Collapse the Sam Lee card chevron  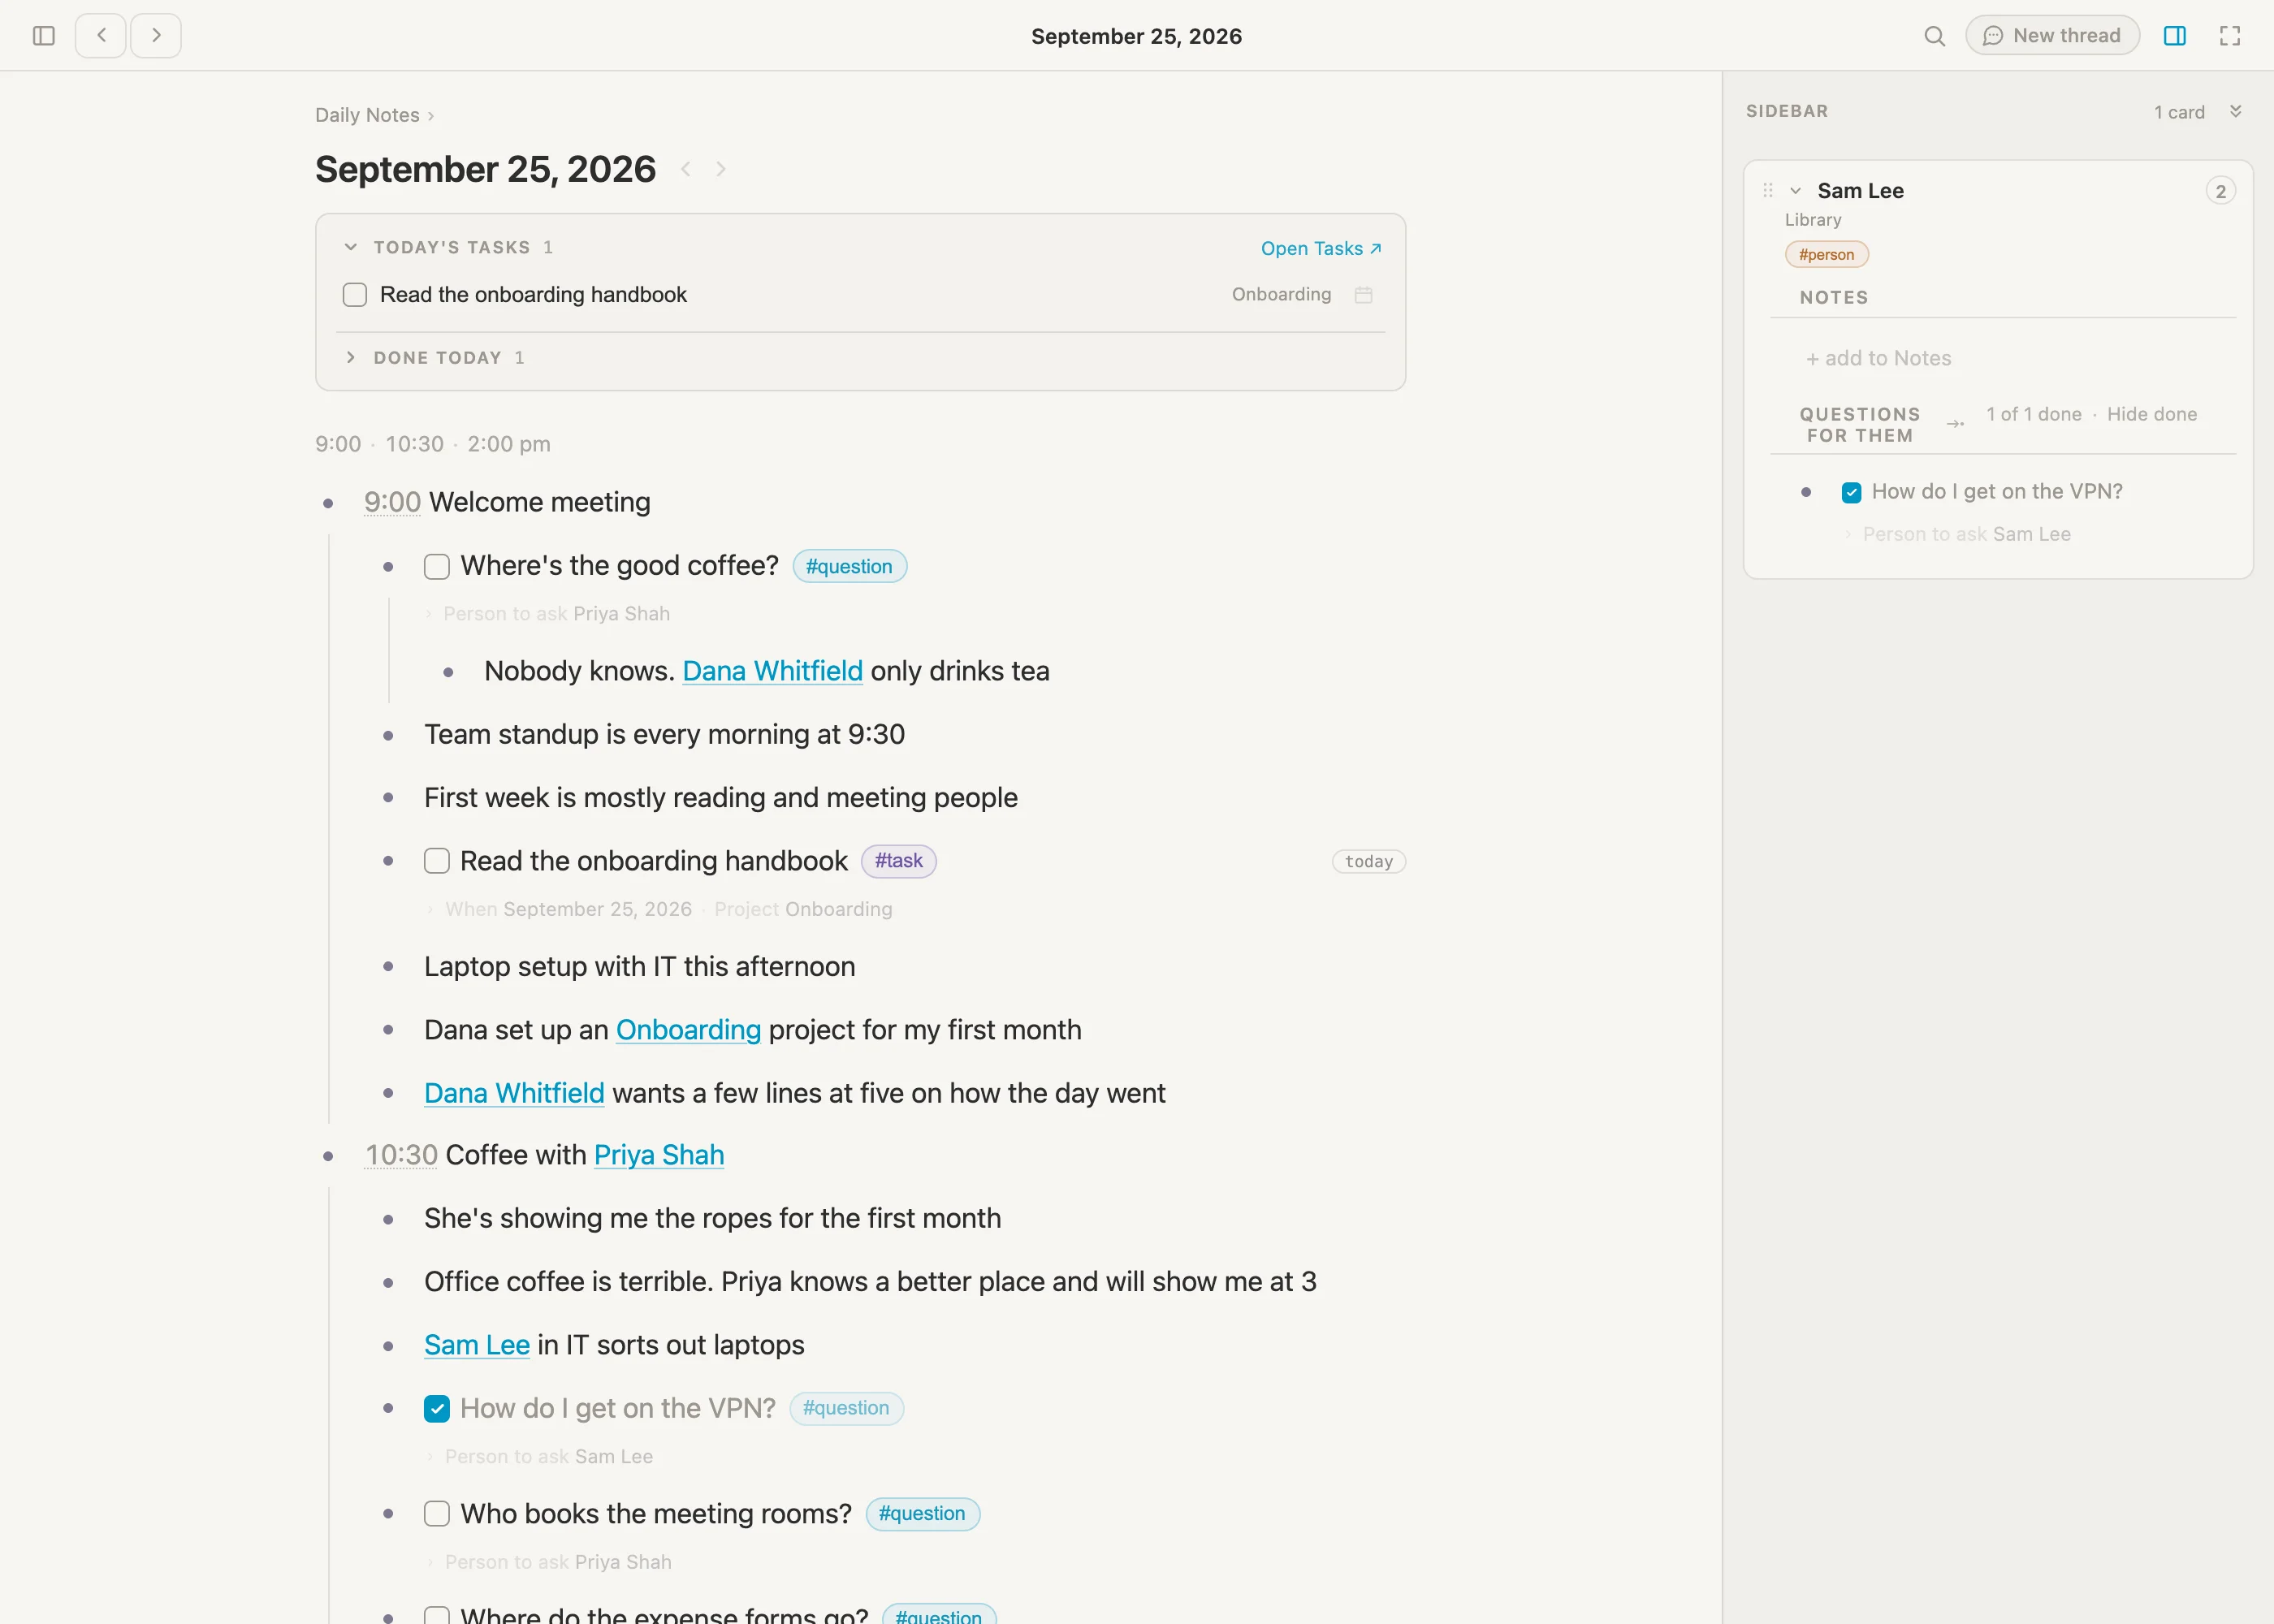pyautogui.click(x=1795, y=191)
